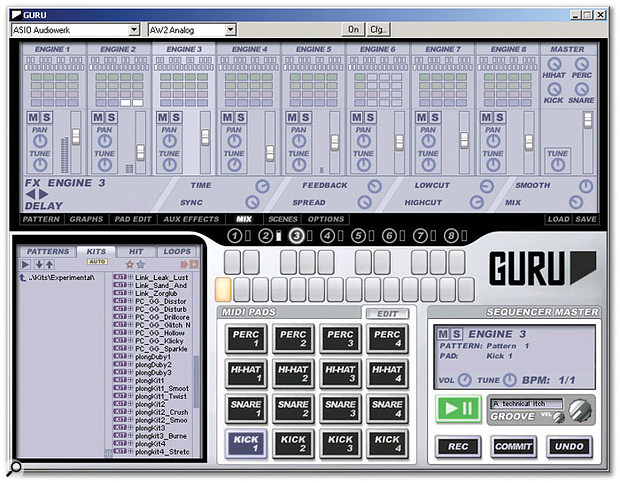The height and width of the screenshot is (483, 620).
Task: Hit the SNARE 3 pad
Action: point(340,409)
